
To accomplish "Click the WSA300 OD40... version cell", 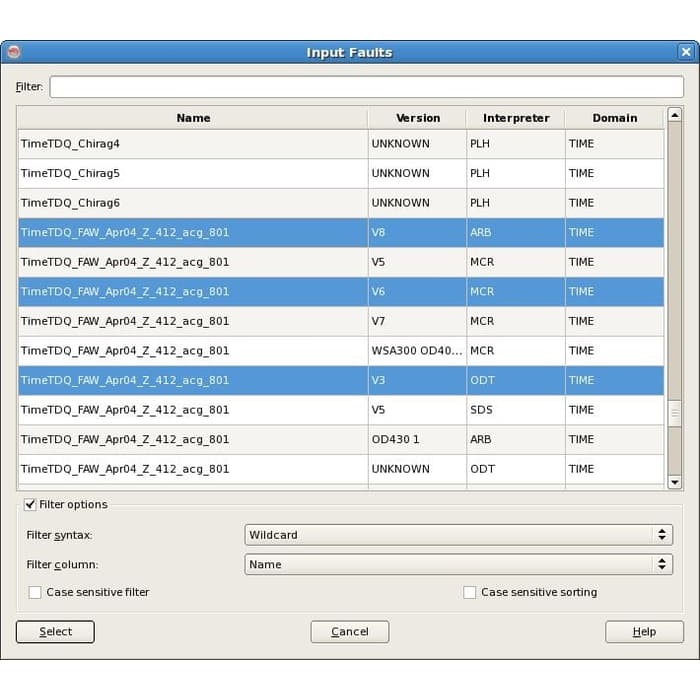I will click(x=417, y=351).
